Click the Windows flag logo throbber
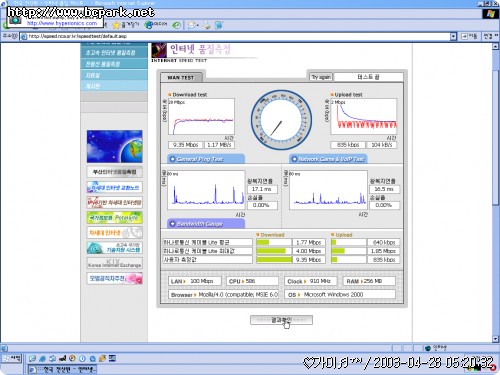Viewport: 500px width, 375px height. tap(490, 14)
